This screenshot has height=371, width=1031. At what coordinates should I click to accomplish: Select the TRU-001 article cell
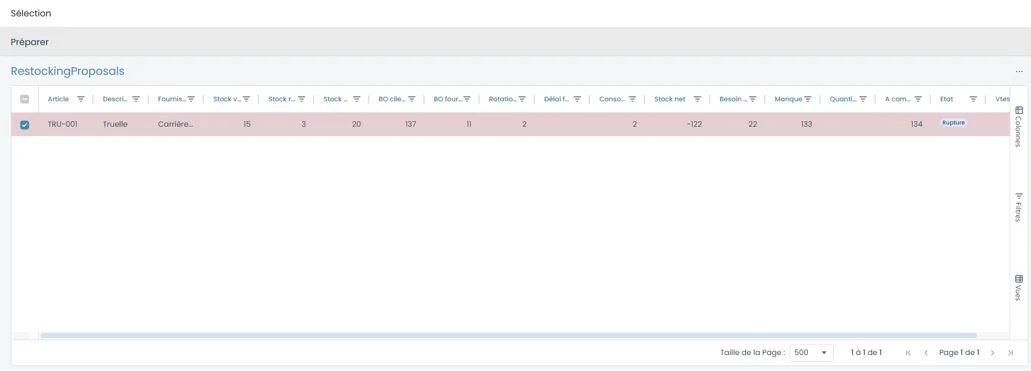point(66,124)
